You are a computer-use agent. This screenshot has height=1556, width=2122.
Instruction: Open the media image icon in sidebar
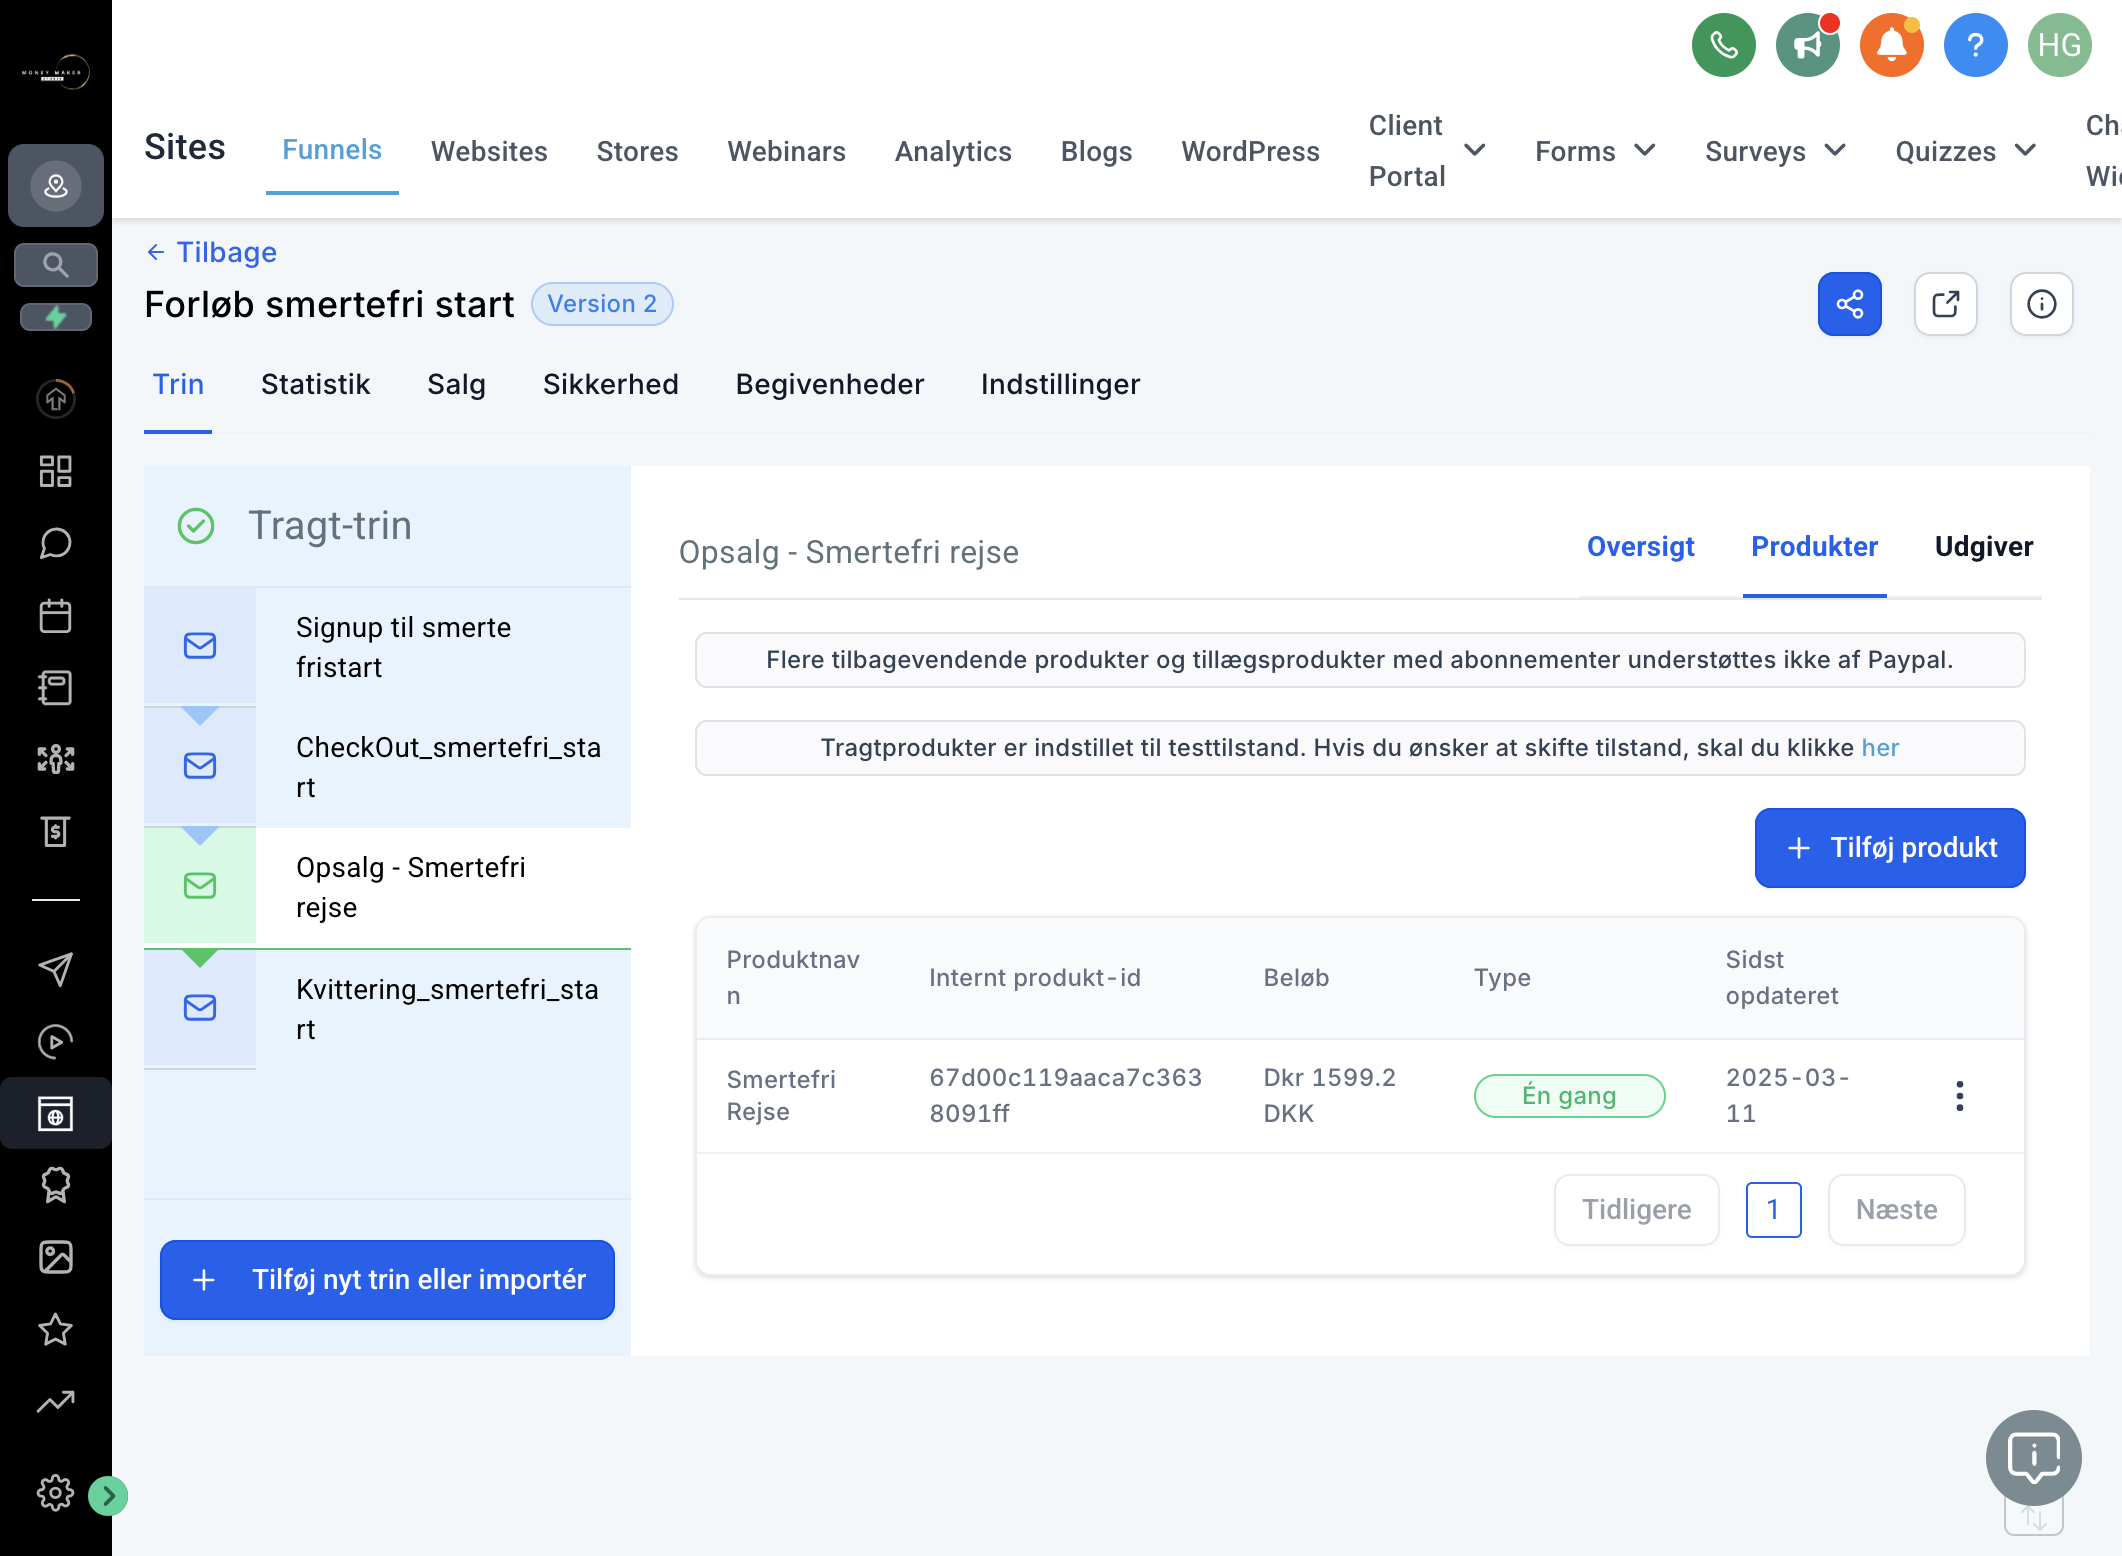click(56, 1257)
